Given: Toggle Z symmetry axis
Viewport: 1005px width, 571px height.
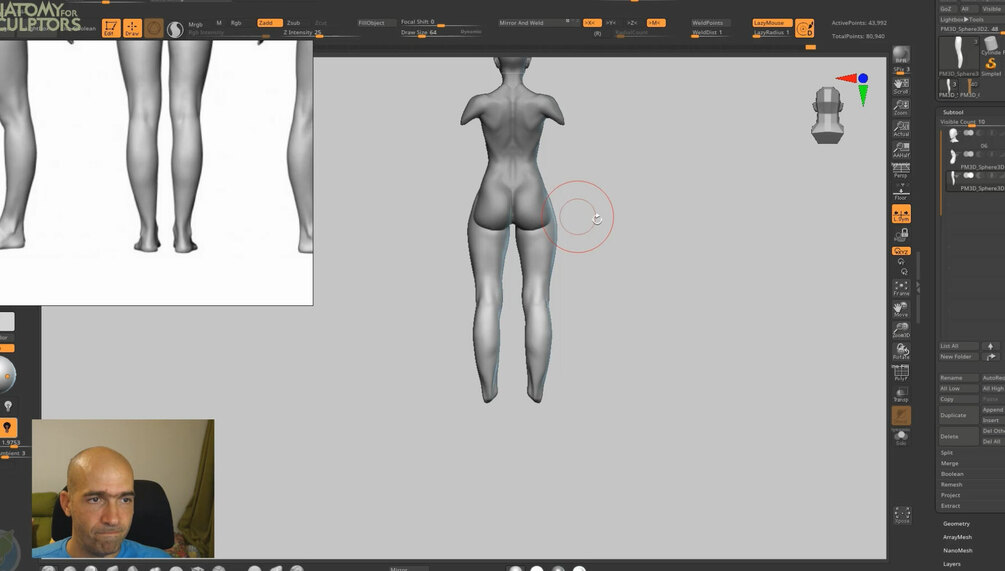Looking at the screenshot, I should coord(632,22).
